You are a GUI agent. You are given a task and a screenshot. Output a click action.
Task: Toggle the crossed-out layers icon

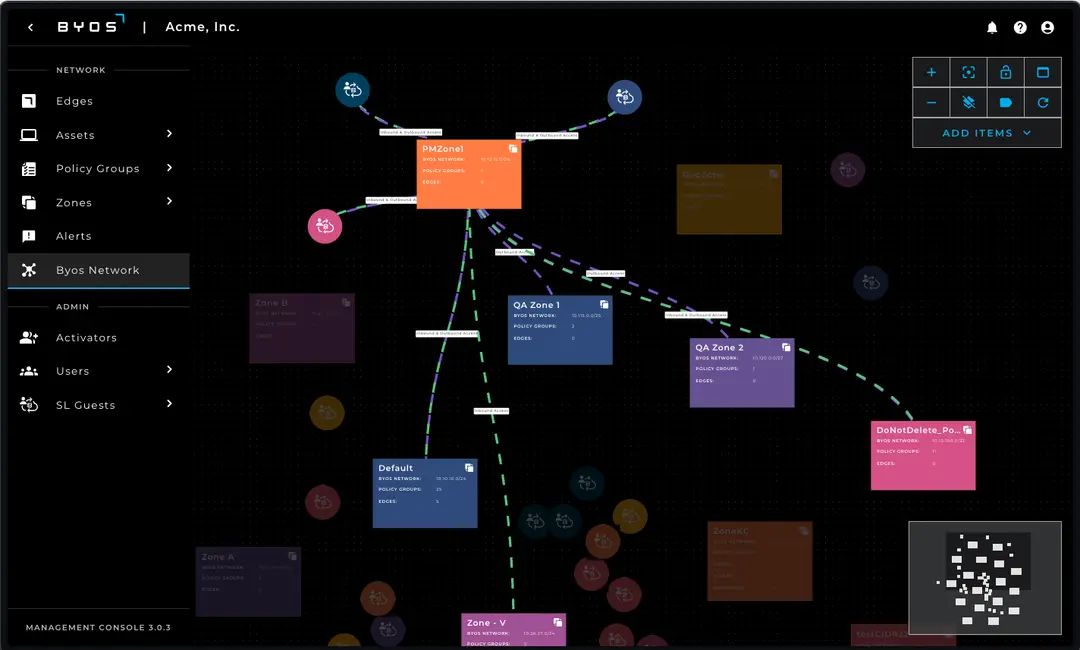(x=968, y=103)
